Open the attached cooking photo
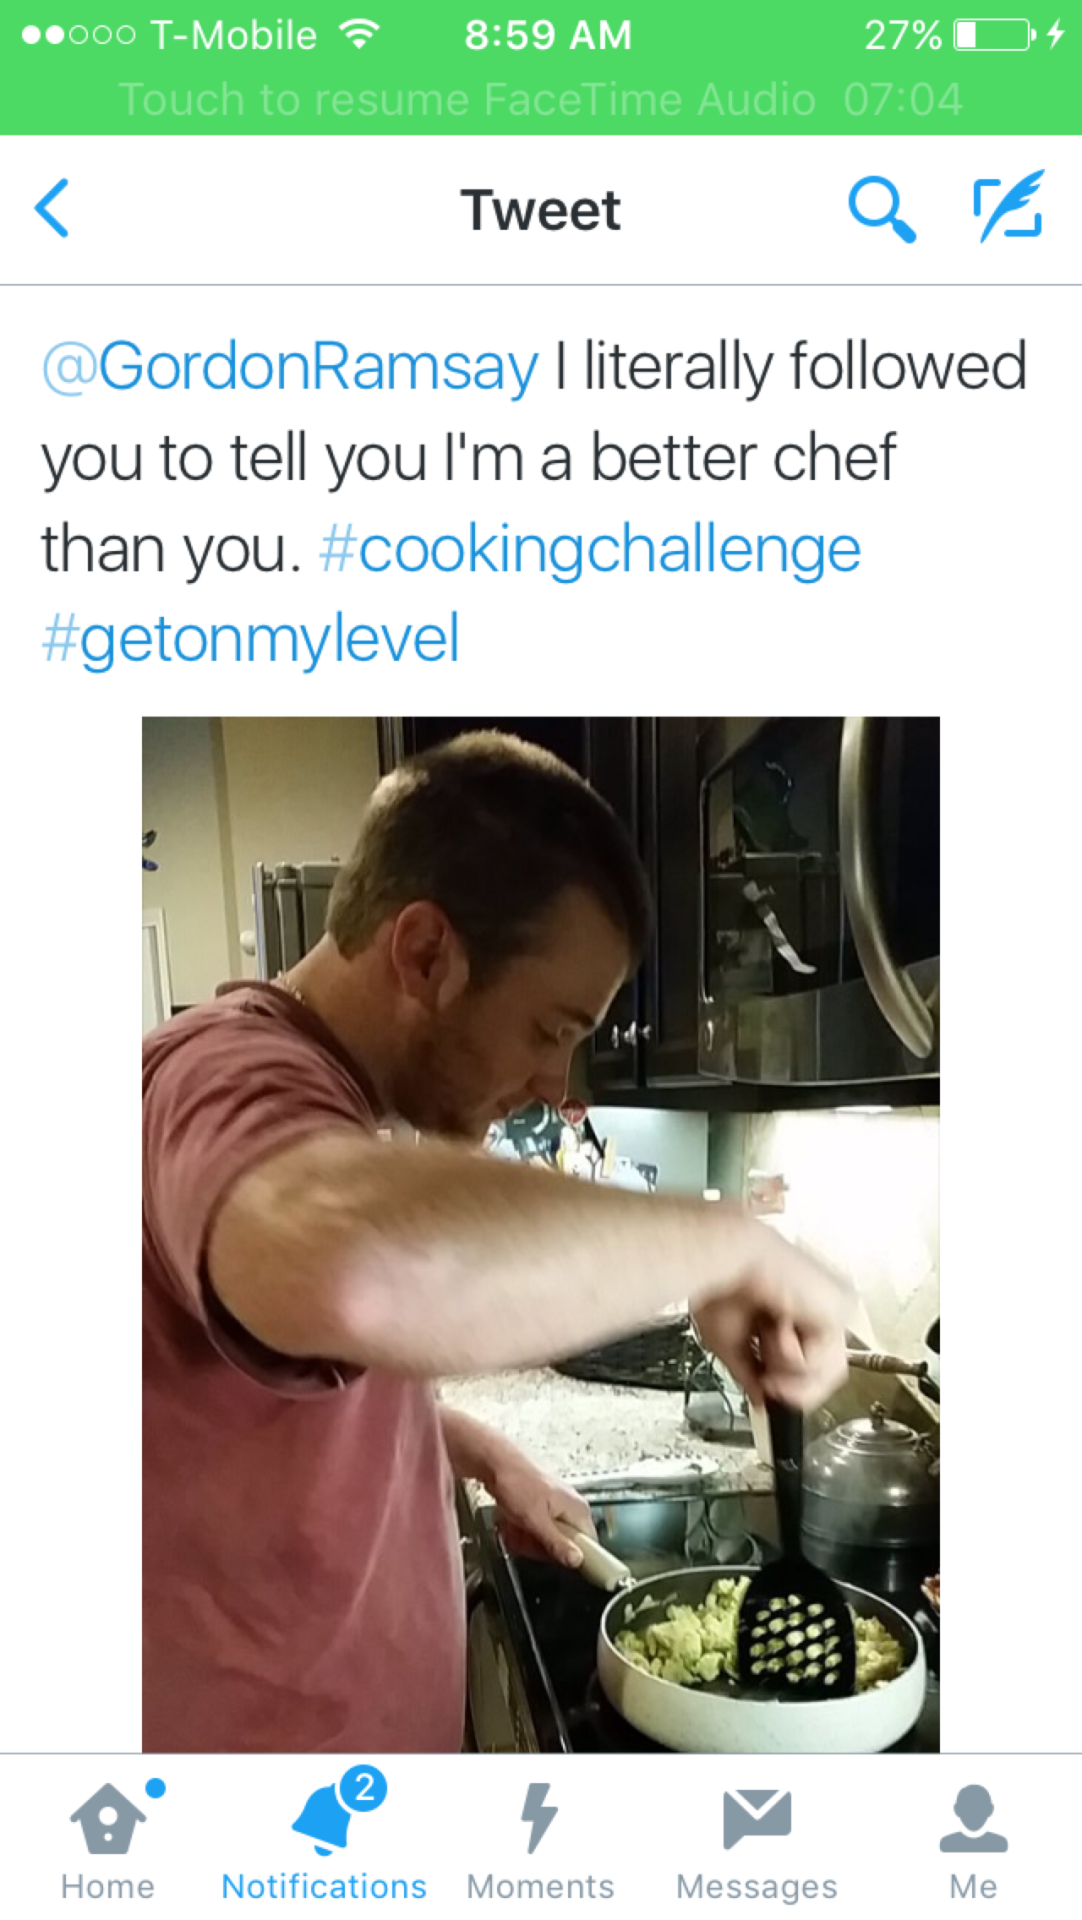 pos(541,1234)
